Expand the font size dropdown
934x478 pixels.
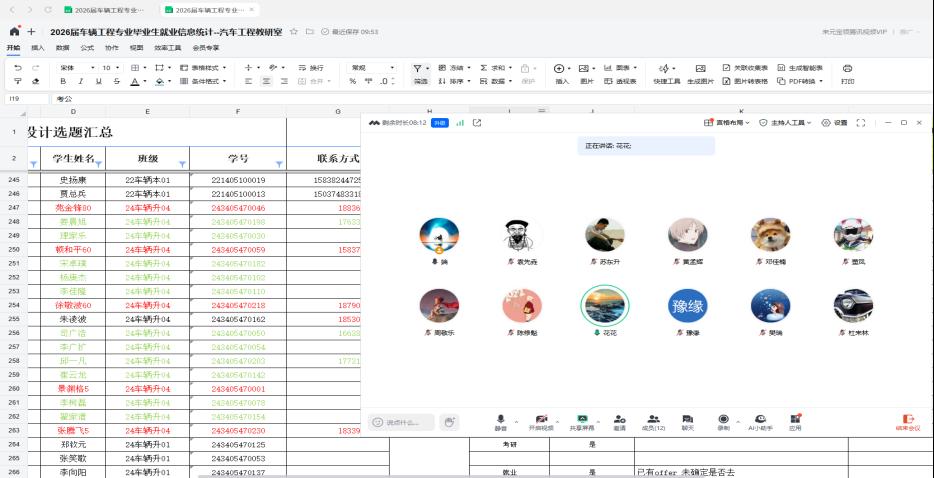[118, 68]
